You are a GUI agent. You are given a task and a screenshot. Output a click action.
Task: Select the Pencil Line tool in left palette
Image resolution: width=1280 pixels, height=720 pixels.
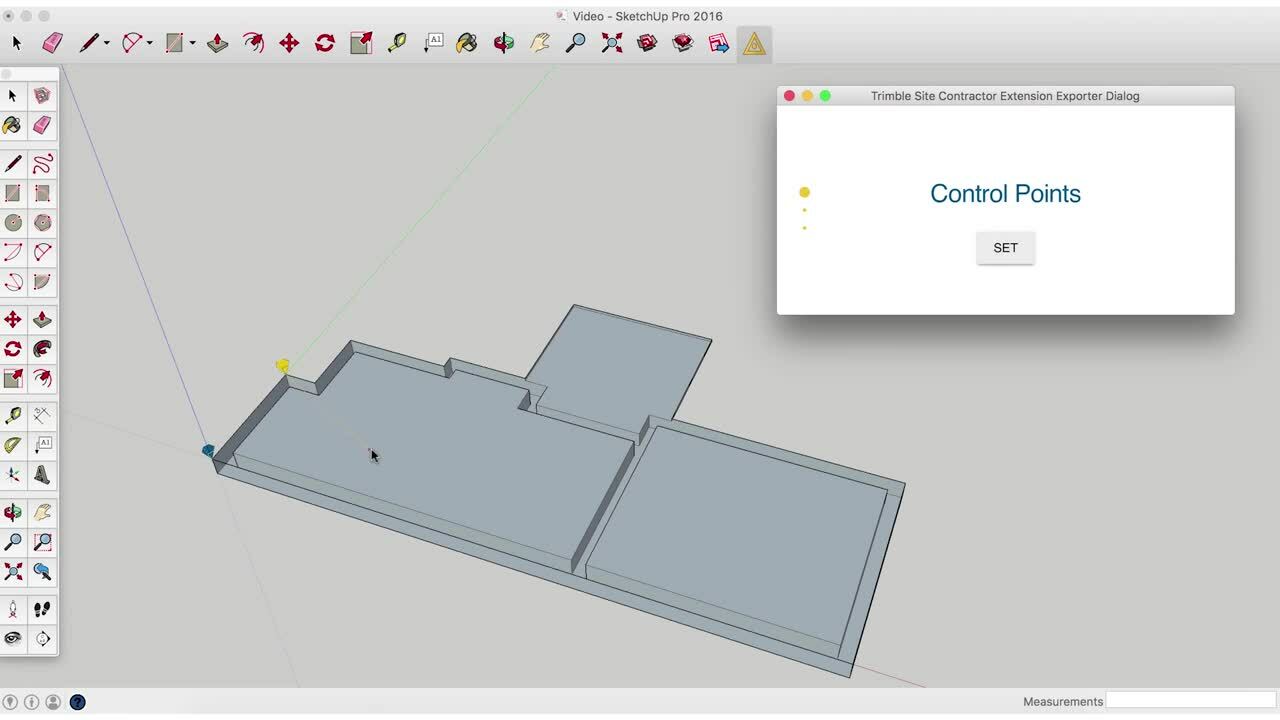[x=13, y=164]
